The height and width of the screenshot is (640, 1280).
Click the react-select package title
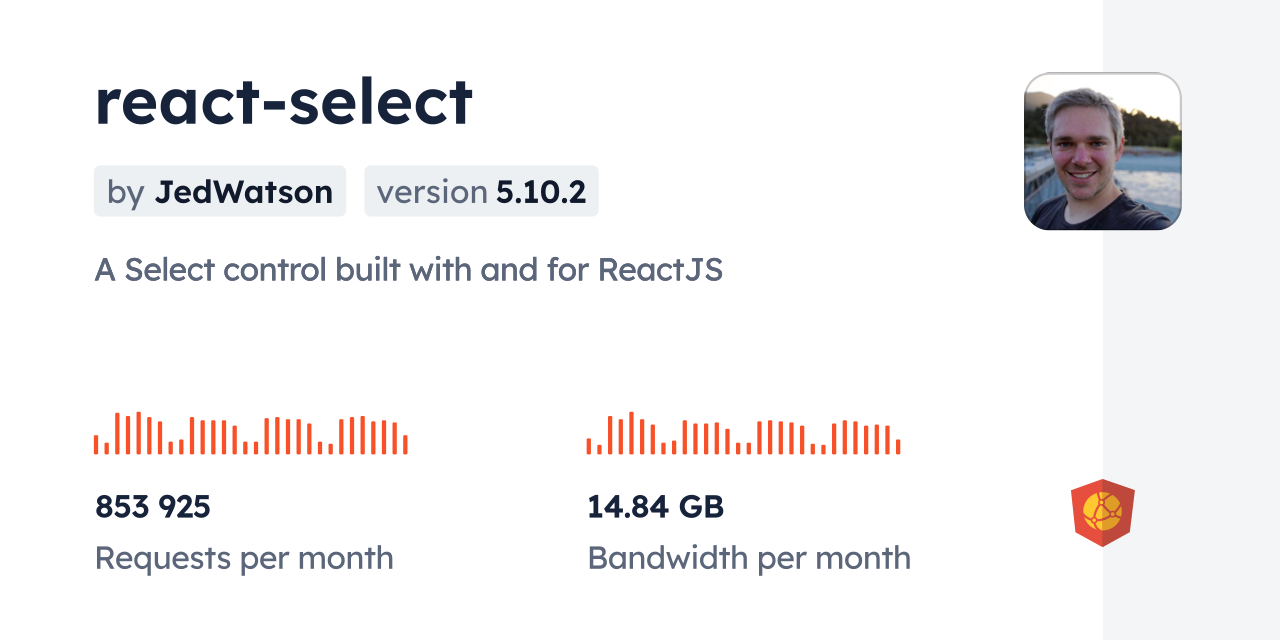pyautogui.click(x=283, y=101)
